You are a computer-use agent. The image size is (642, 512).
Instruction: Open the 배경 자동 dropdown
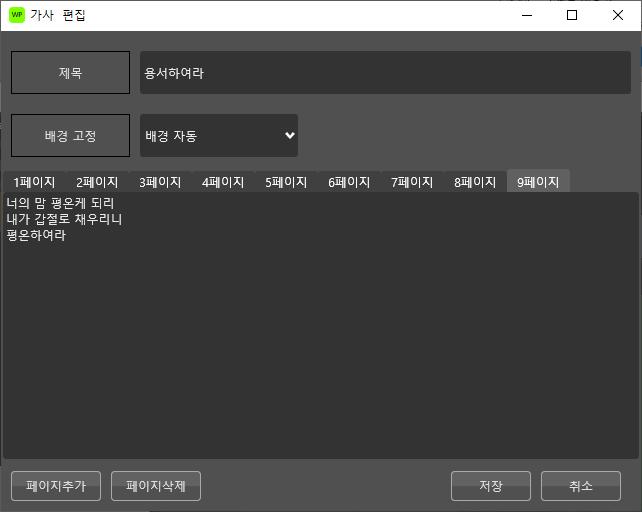(x=219, y=136)
